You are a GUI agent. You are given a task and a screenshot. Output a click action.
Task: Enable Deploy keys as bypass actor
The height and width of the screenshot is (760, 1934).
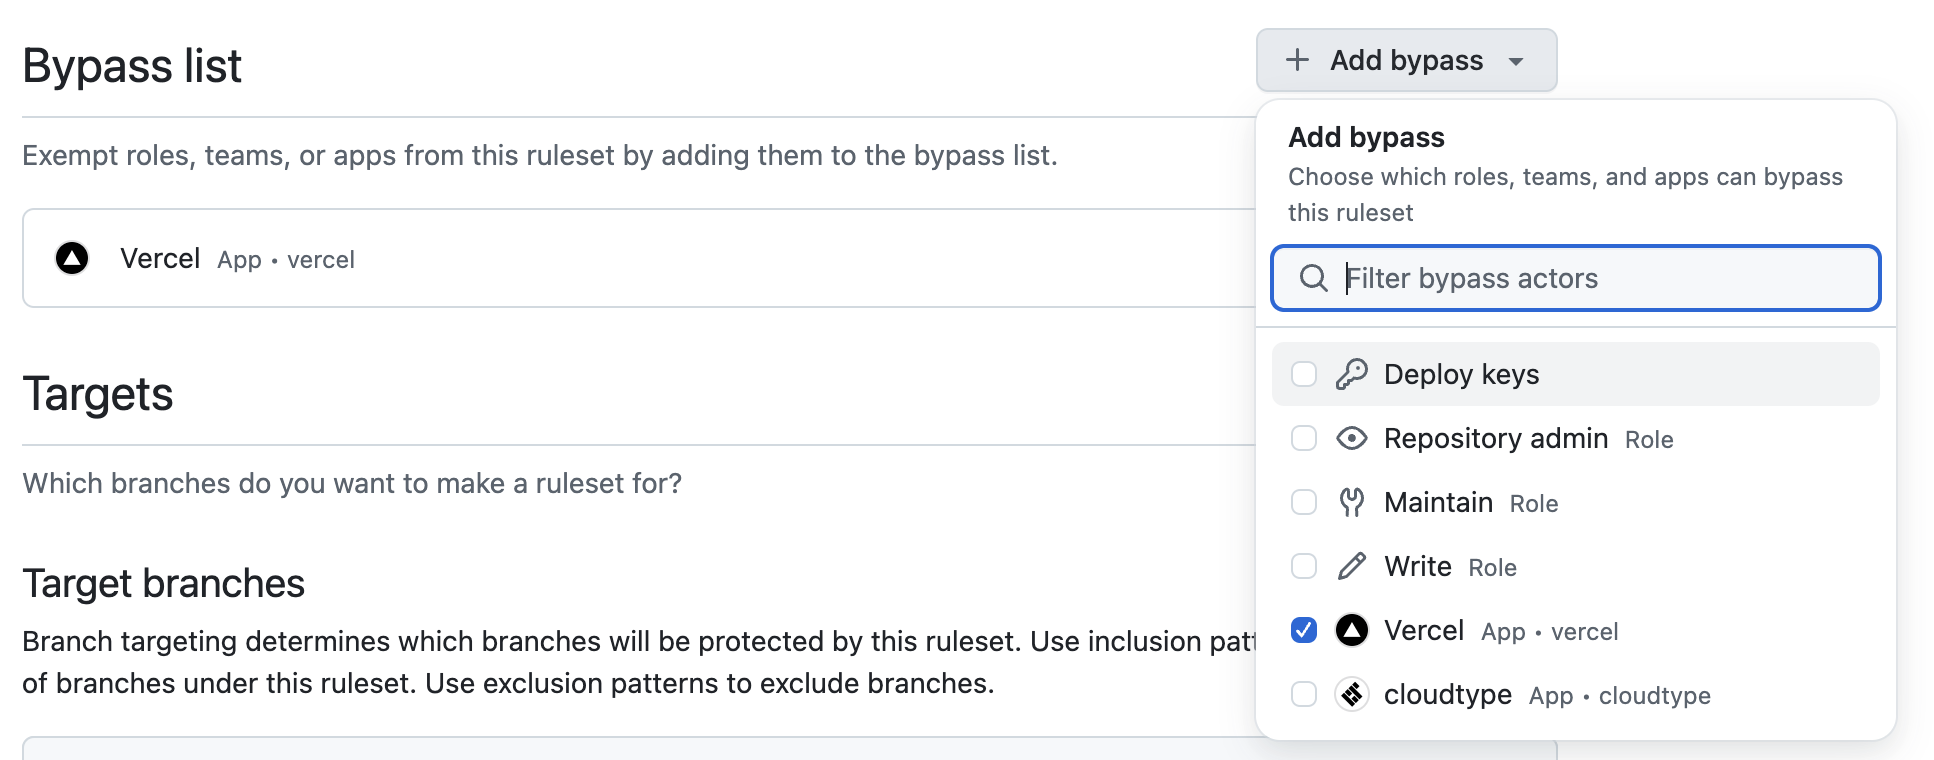tap(1303, 373)
